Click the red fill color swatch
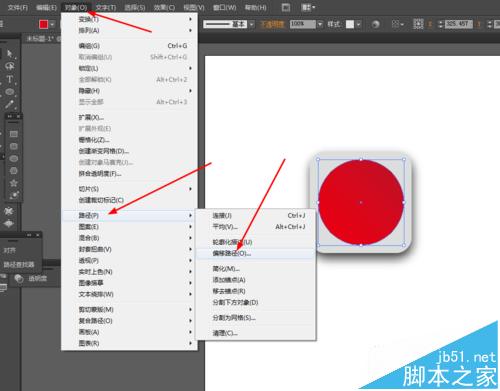This screenshot has width=500, height=391. pos(44,24)
